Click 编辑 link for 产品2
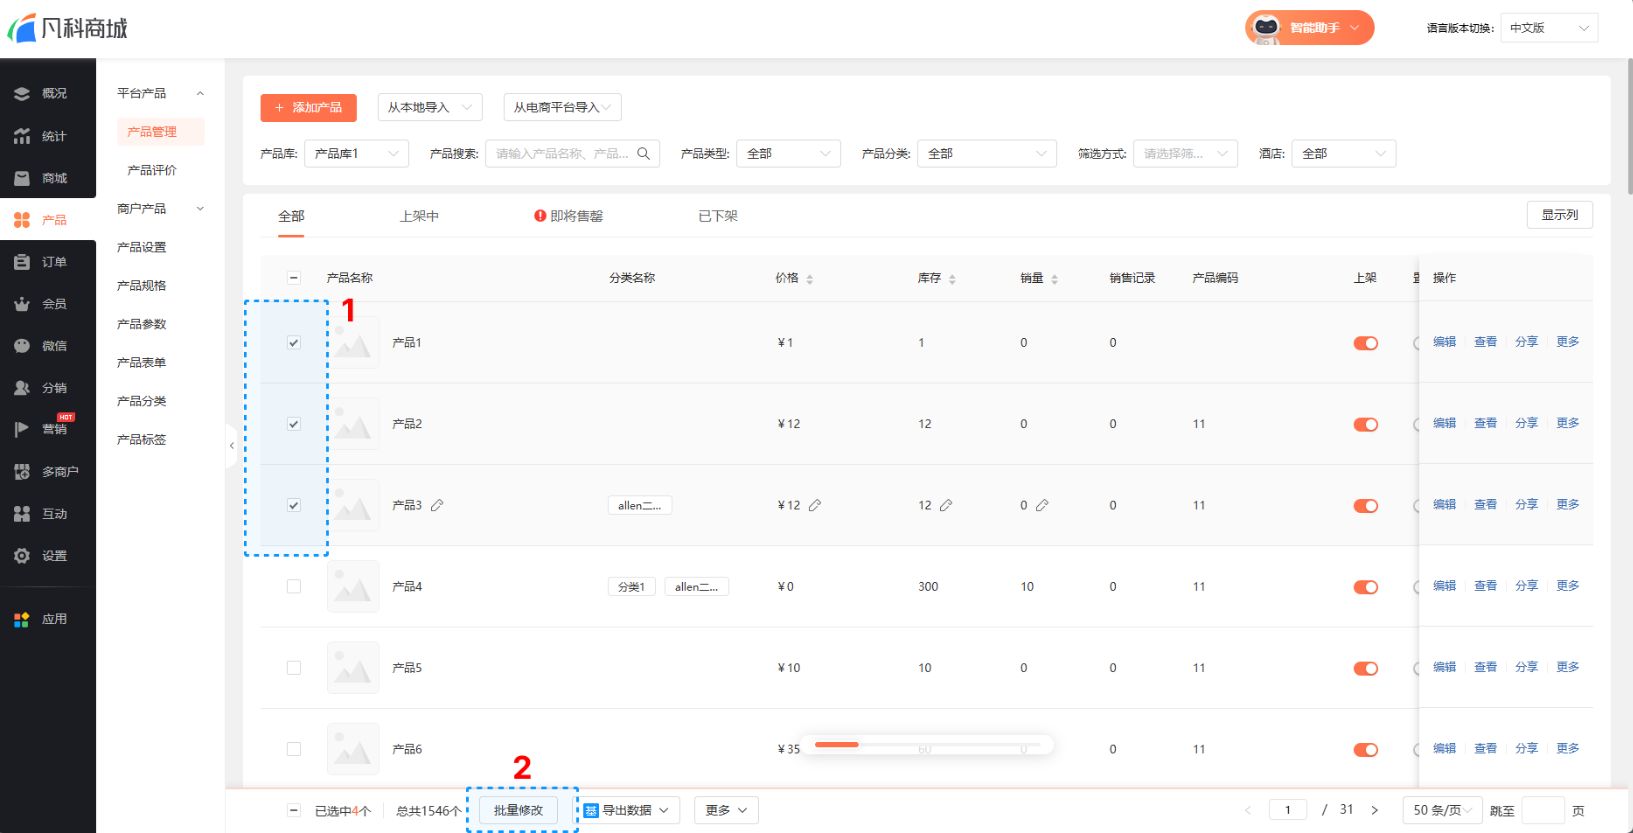 [1444, 423]
